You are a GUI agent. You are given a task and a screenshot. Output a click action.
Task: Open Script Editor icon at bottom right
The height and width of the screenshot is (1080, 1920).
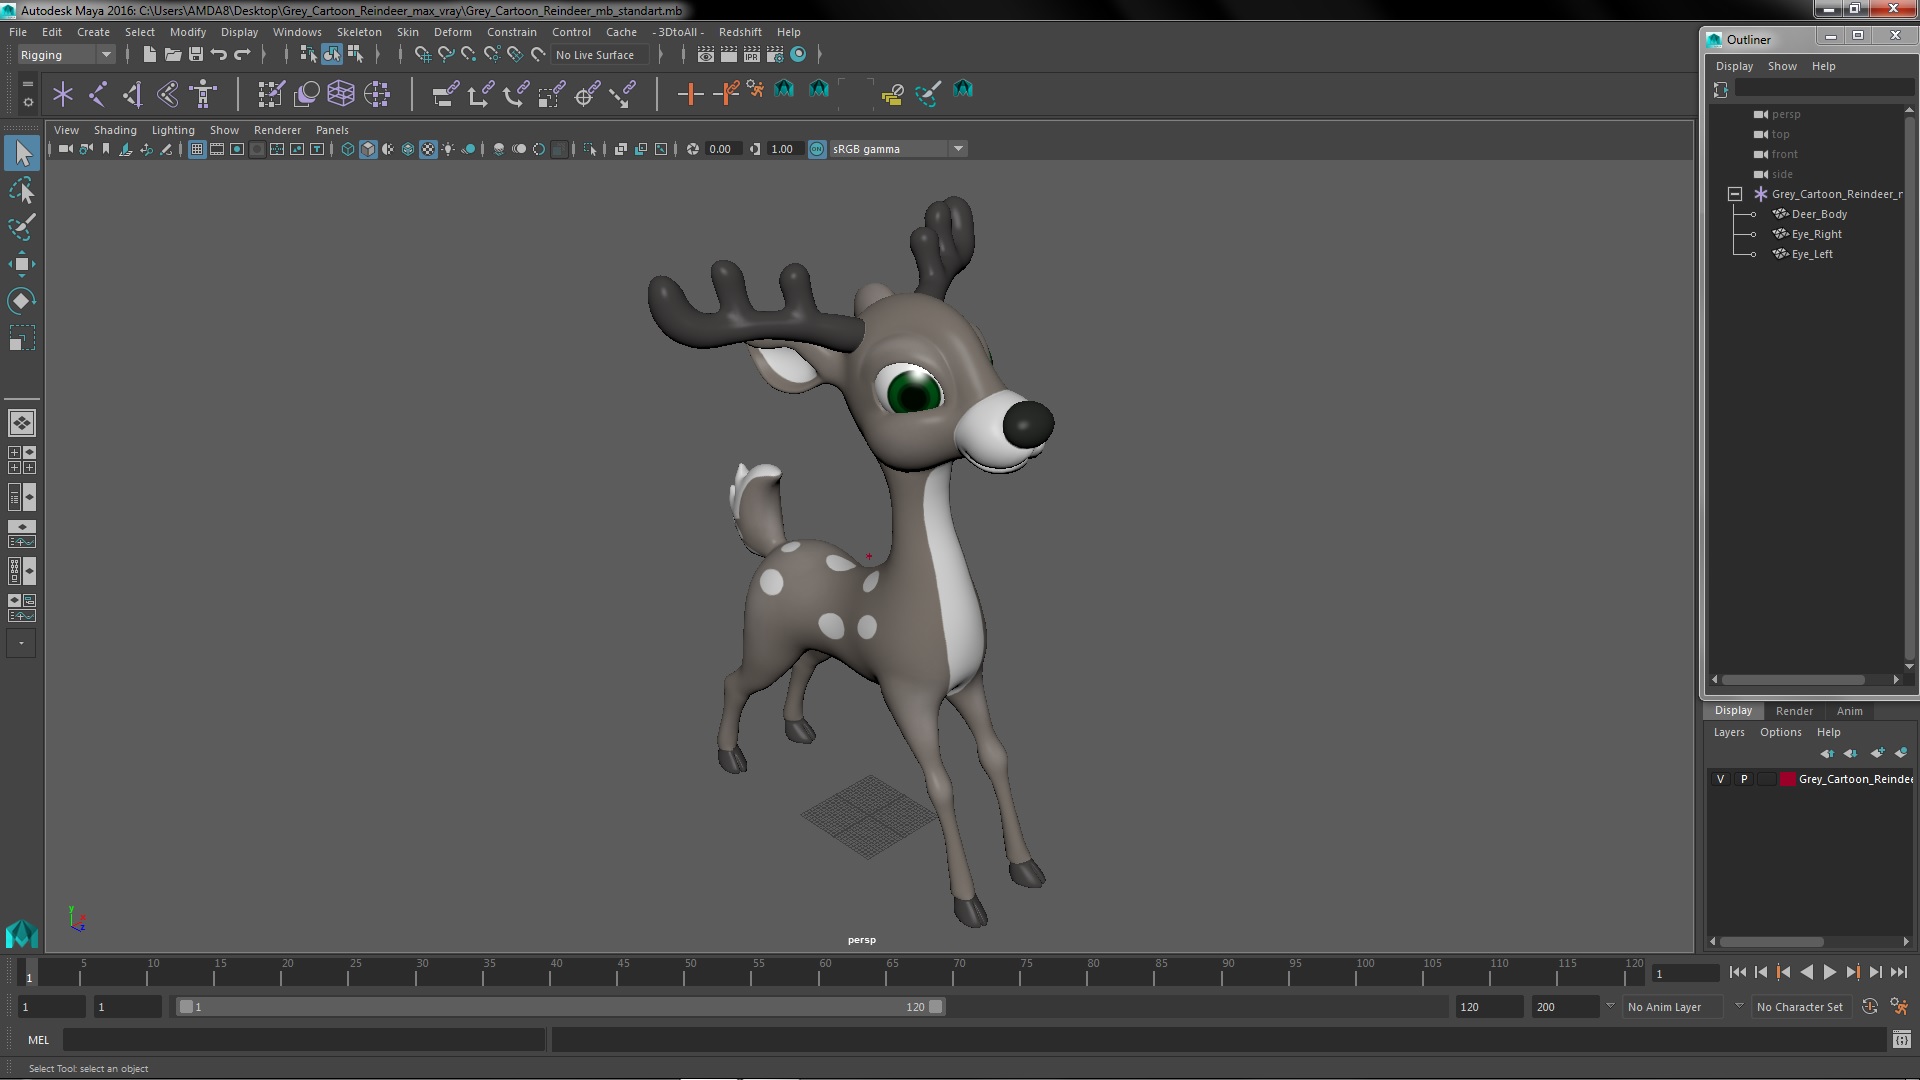click(x=1901, y=1040)
